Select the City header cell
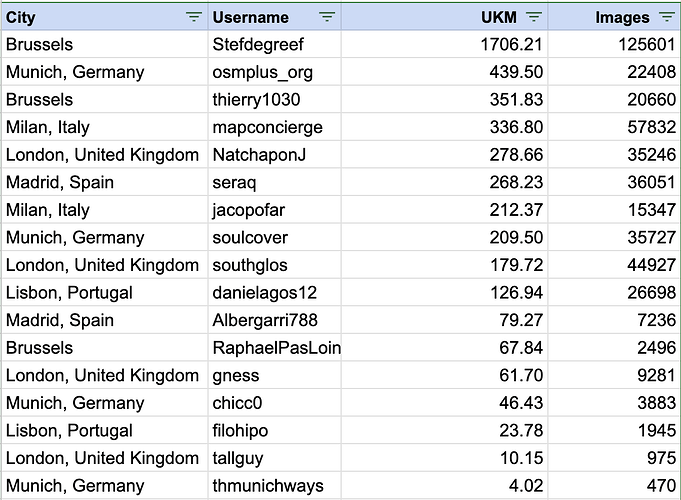The image size is (681, 500). click(x=105, y=17)
